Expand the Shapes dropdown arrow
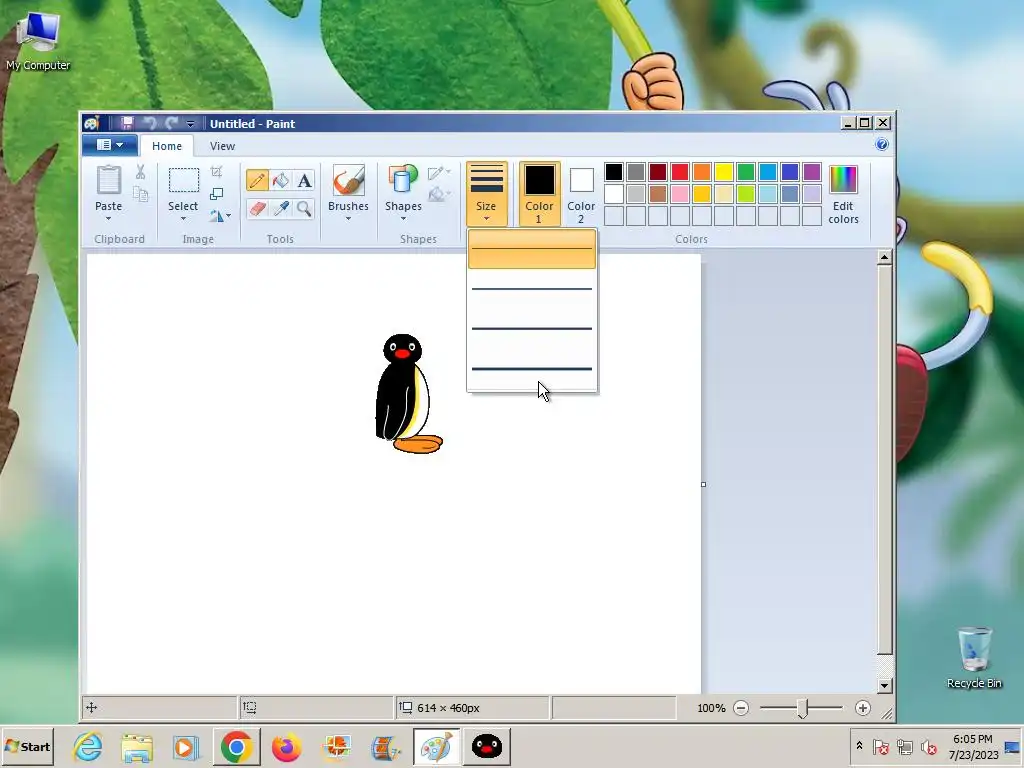 click(403, 219)
